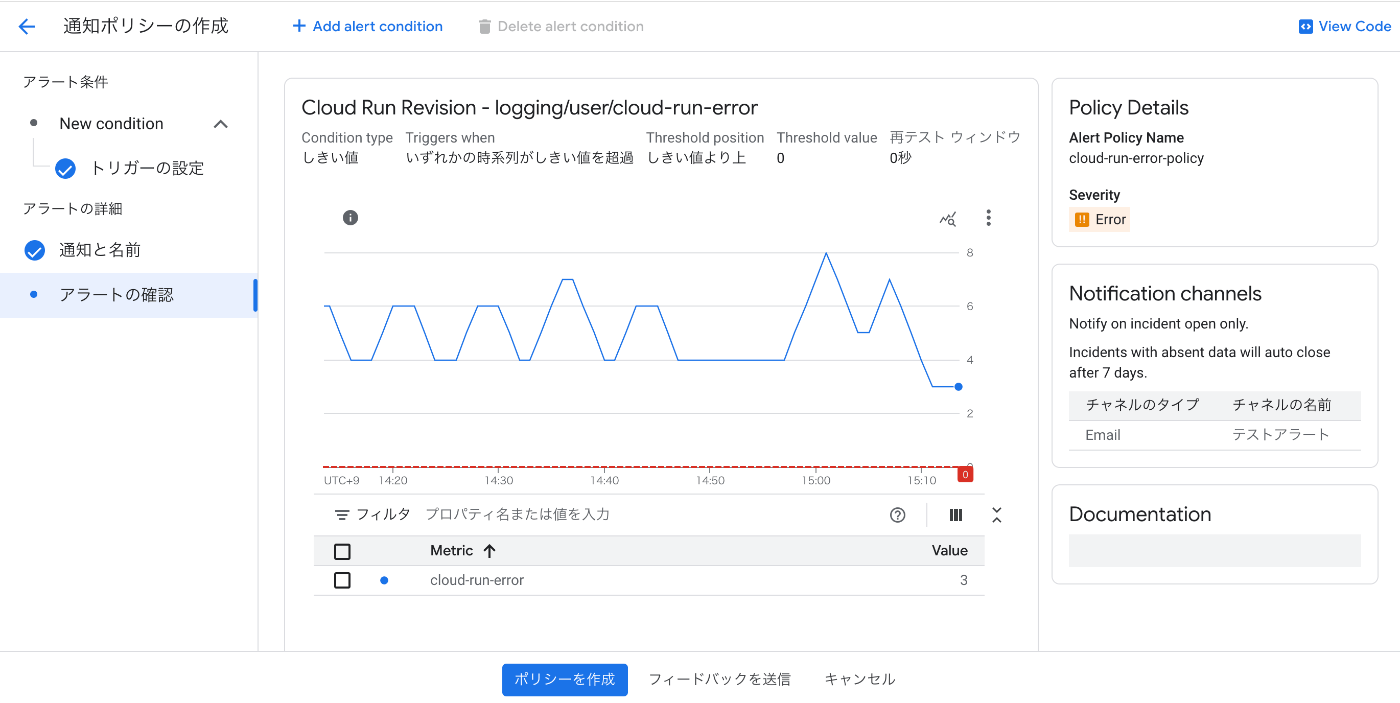This screenshot has width=1400, height=703.
Task: Collapse the New condition chevron
Action: coord(221,124)
